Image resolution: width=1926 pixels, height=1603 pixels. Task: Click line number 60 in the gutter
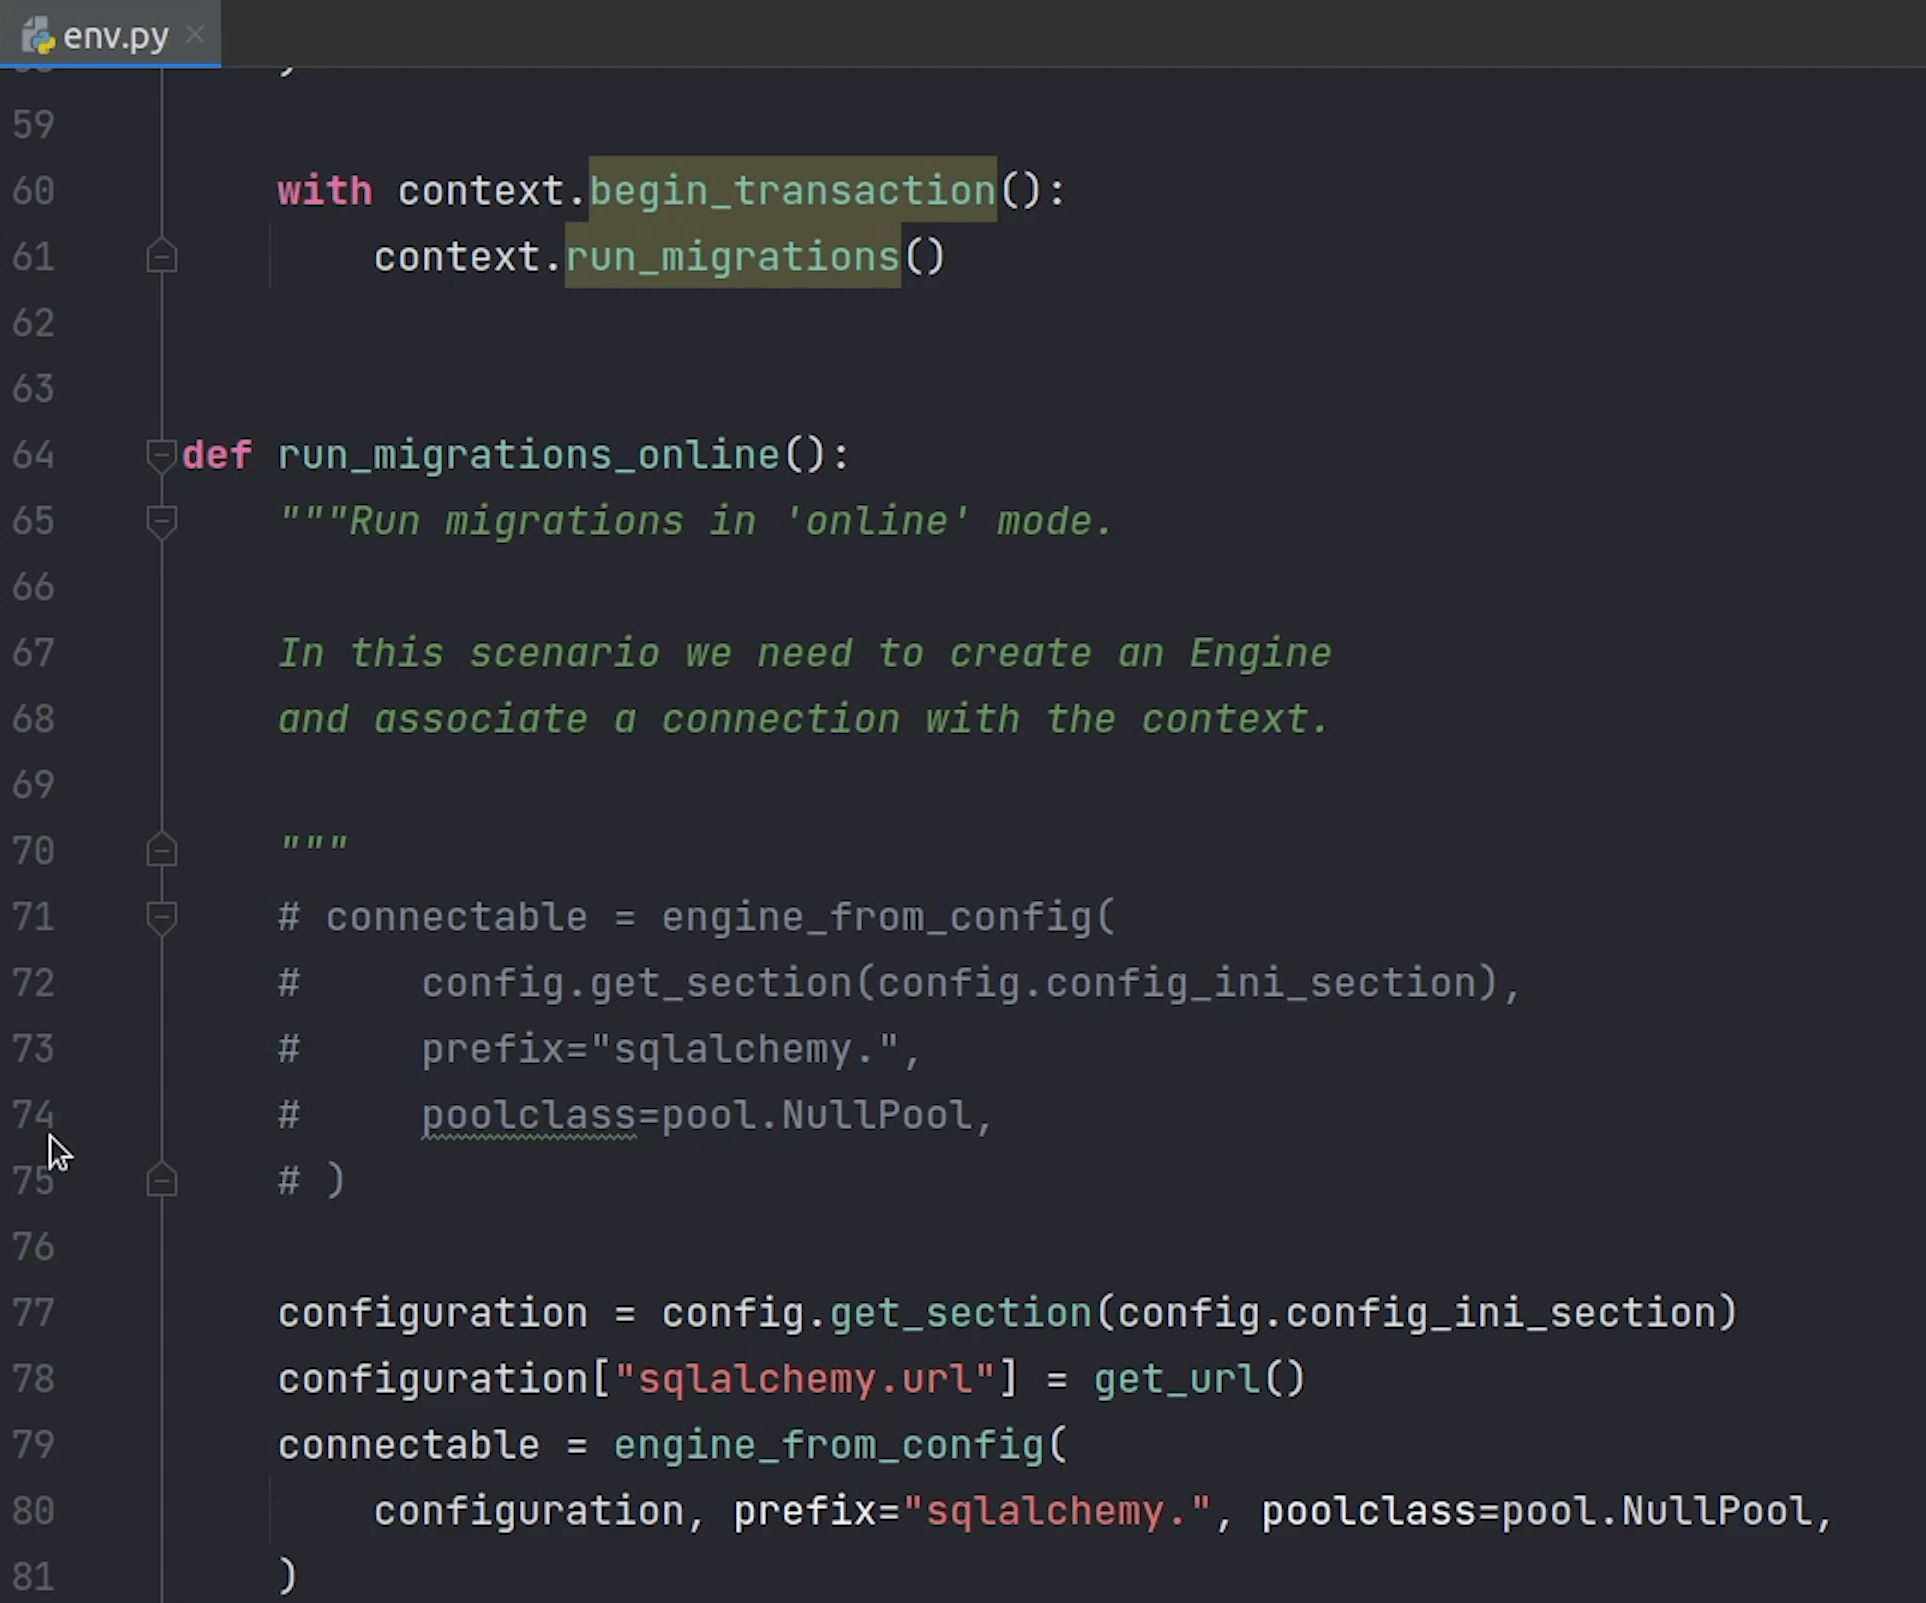click(34, 191)
